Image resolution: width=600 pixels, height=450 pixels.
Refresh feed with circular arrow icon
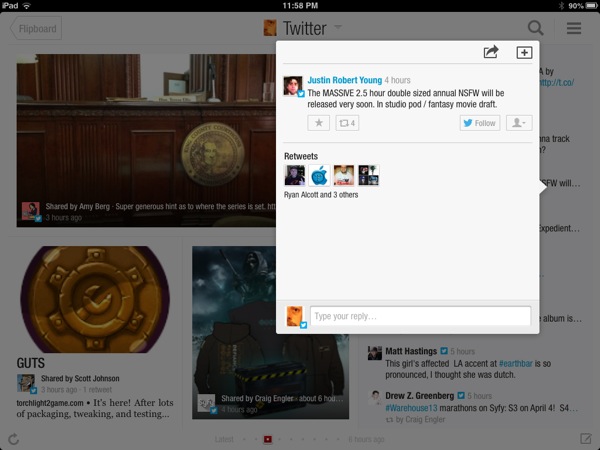(13, 439)
